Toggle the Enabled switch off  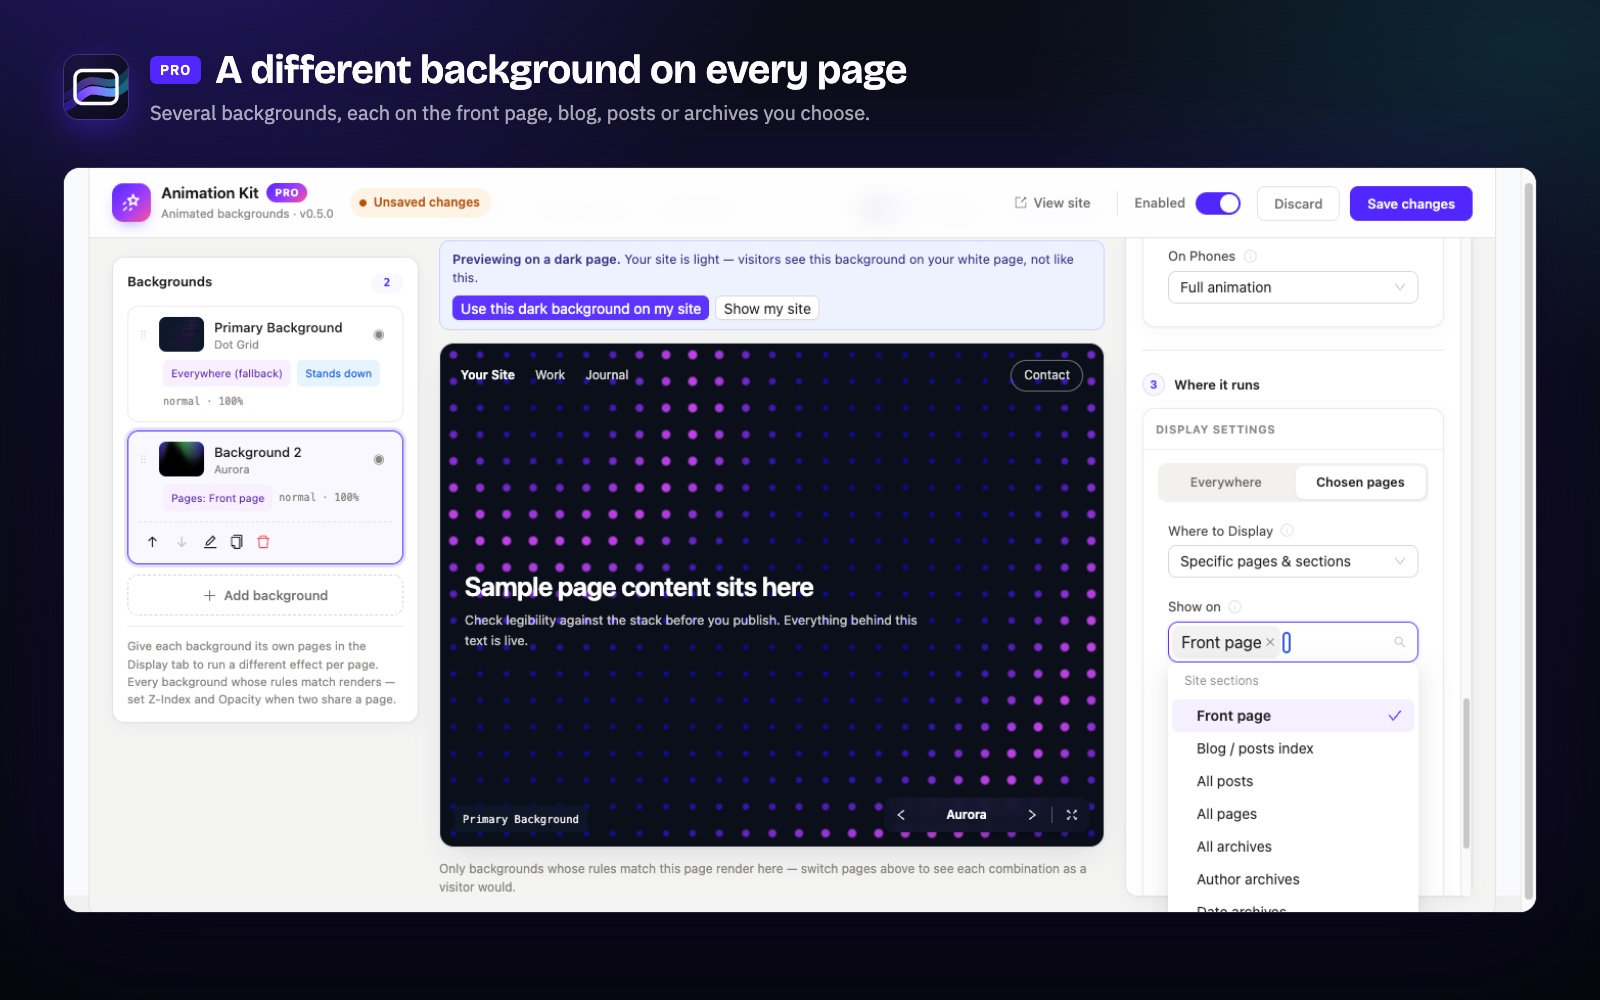(1218, 203)
